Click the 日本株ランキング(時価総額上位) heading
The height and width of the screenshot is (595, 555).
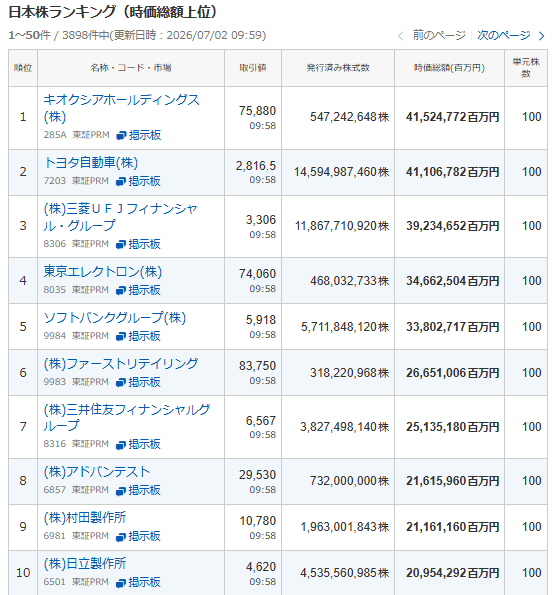[113, 12]
